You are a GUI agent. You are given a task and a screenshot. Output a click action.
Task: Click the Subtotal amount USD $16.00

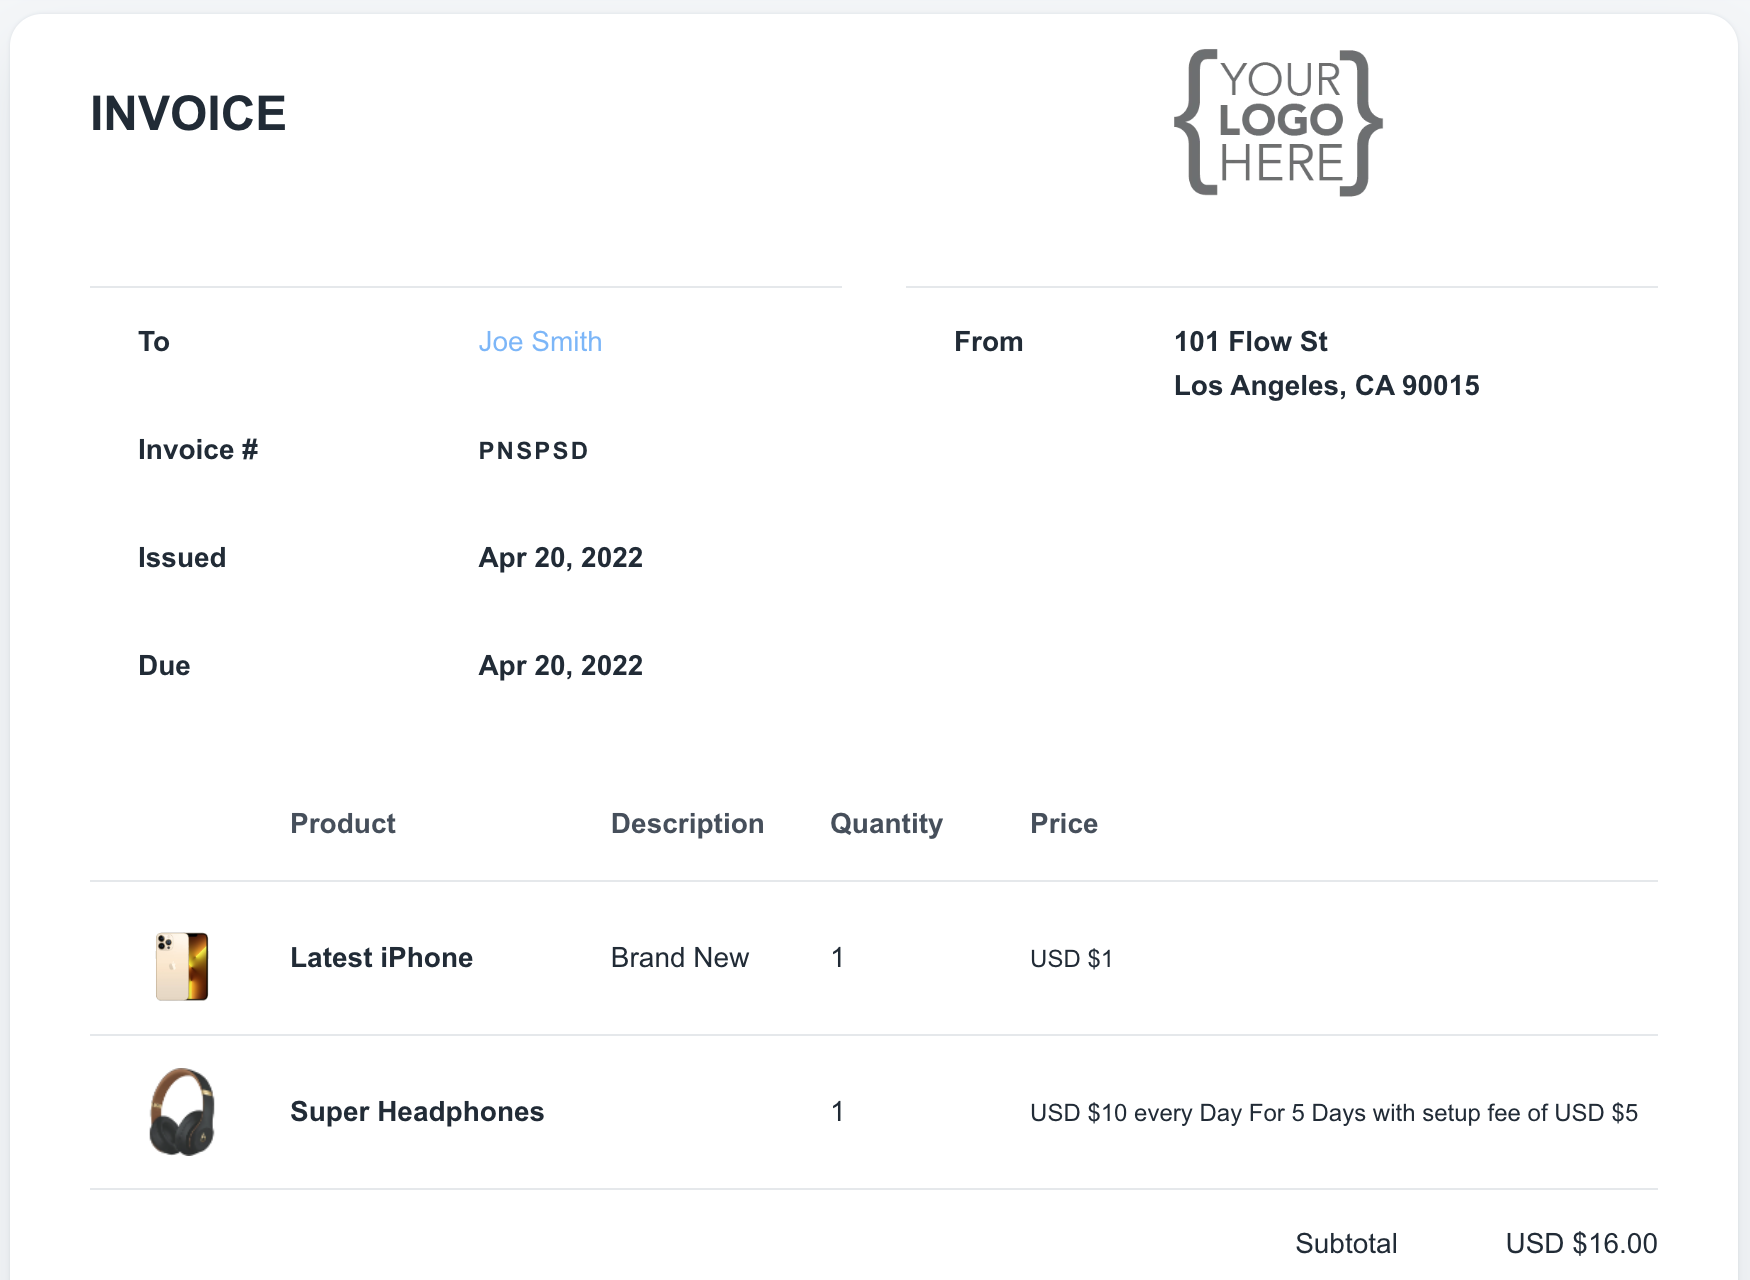[1581, 1244]
